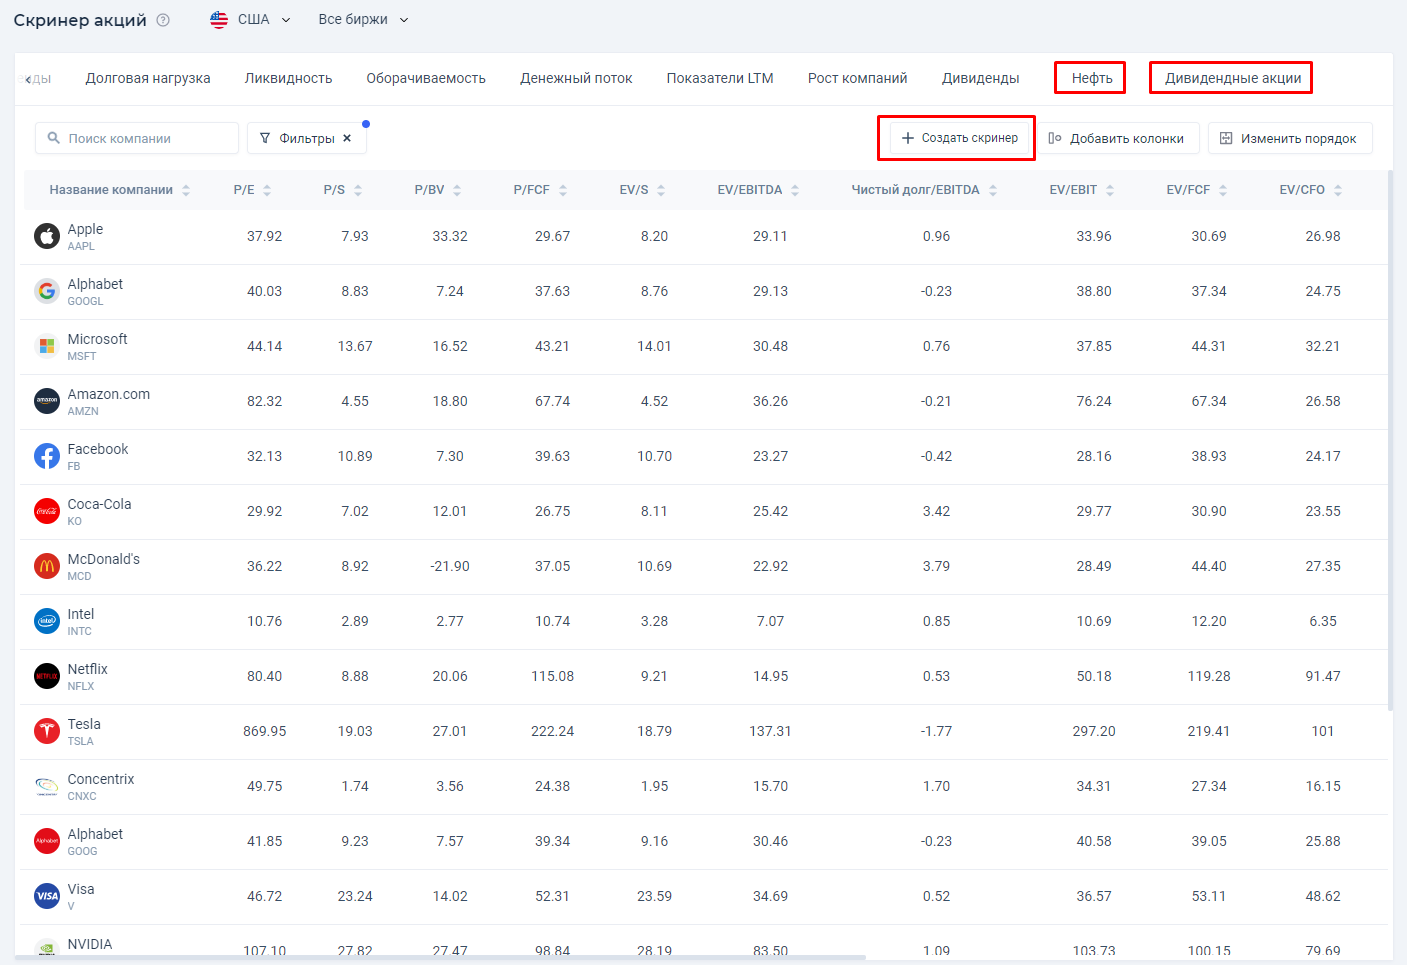This screenshot has width=1407, height=965.
Task: Click the Создать скринер button
Action: [x=959, y=138]
